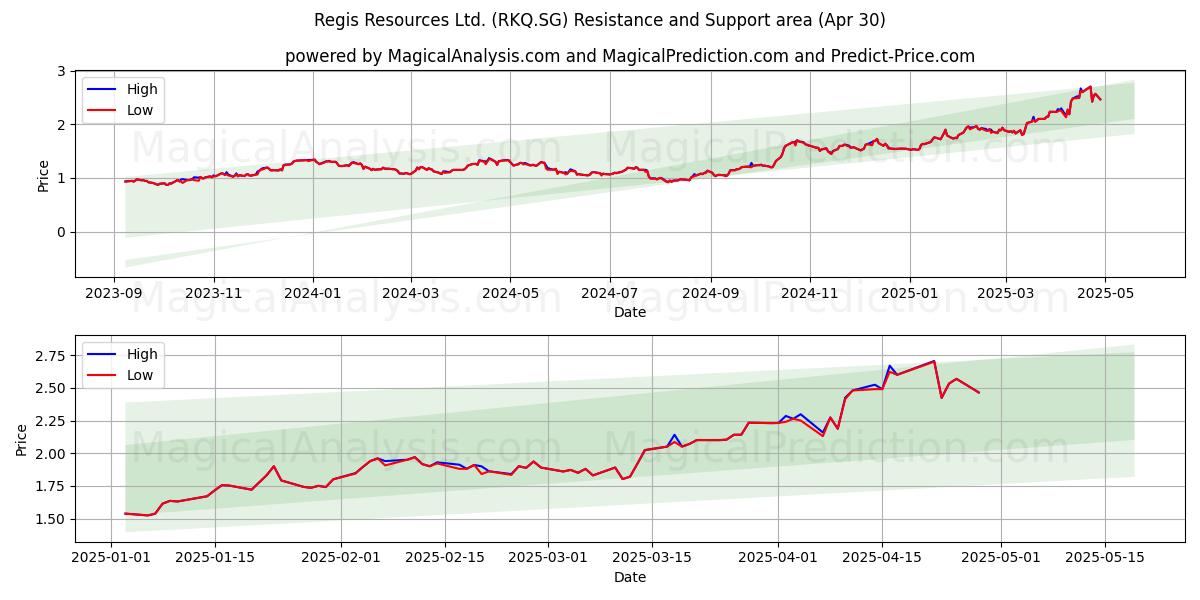Click the last data point of the bottom chart line
This screenshot has width=1200, height=600.
(x=979, y=392)
